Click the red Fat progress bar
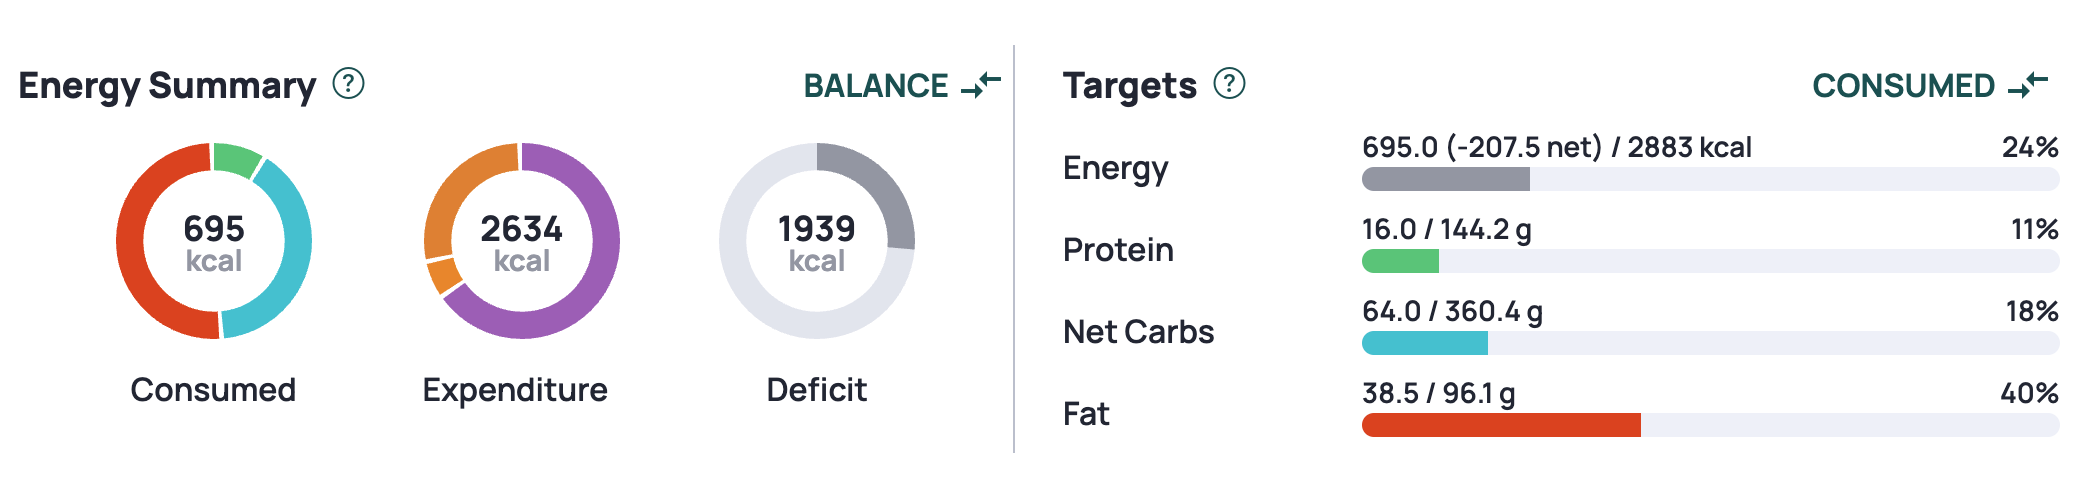The width and height of the screenshot is (2094, 478). tap(1500, 425)
